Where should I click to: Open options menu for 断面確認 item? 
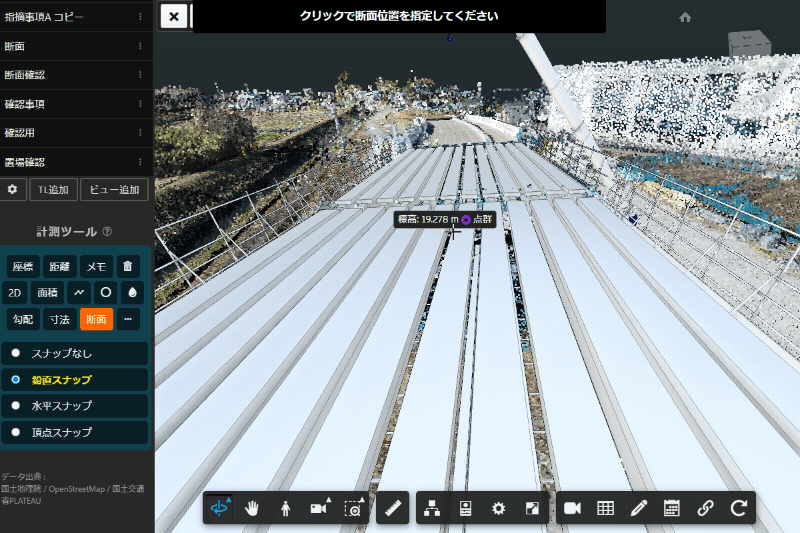(140, 75)
